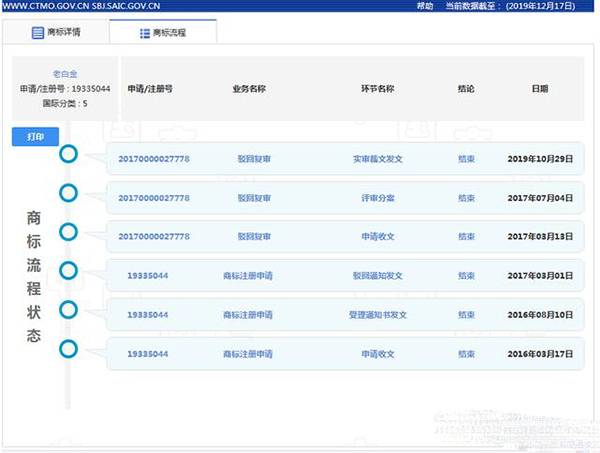This screenshot has height=453, width=600.
Task: Click the list icon on the 商标流程 tab
Action: [x=143, y=33]
